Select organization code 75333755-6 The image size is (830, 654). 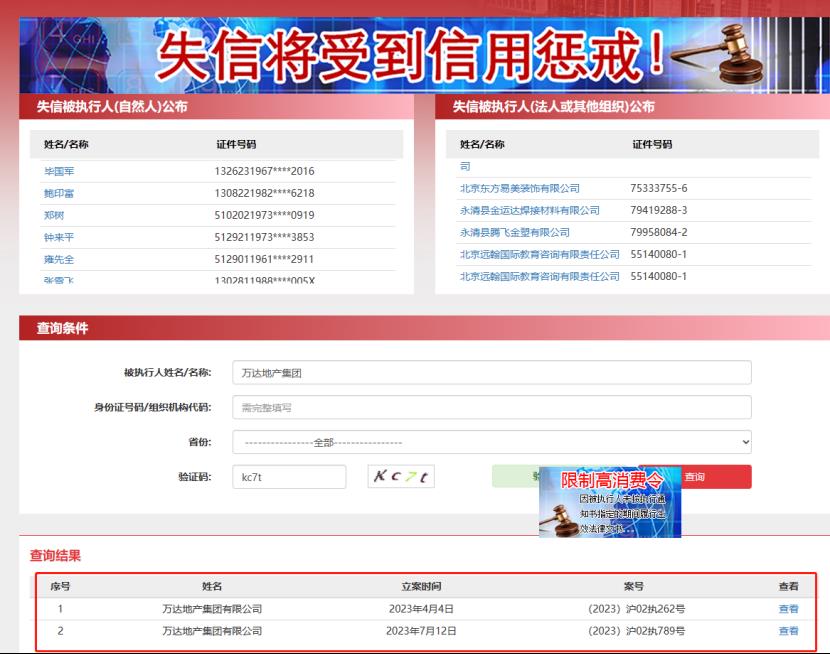point(658,188)
